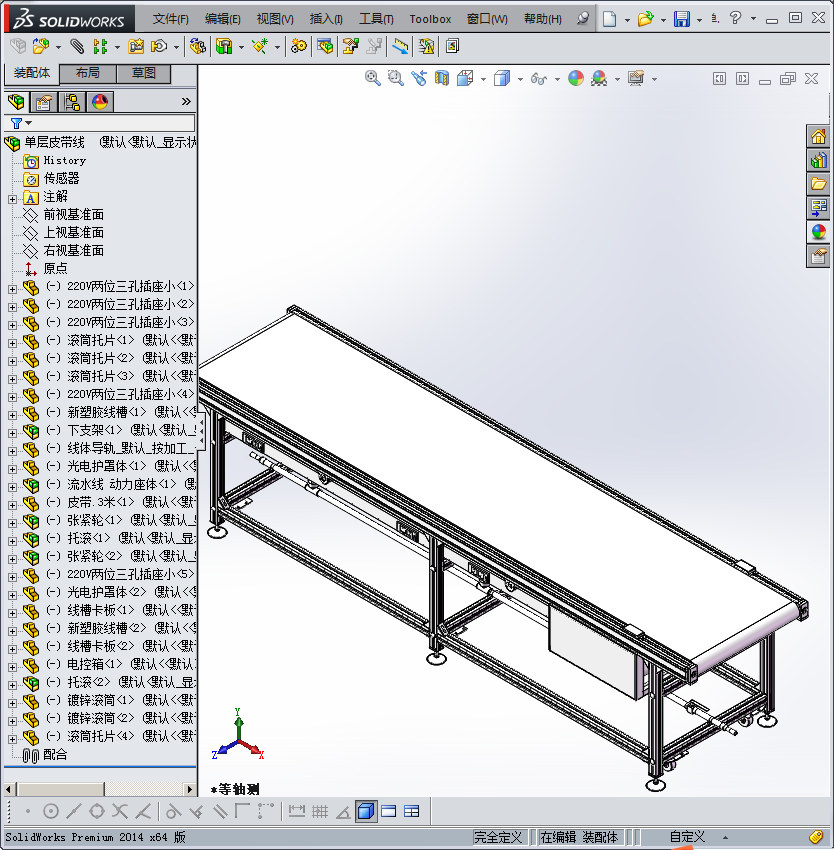The image size is (834, 850).
Task: Click the SolidWorks Resources home icon
Action: tap(818, 136)
